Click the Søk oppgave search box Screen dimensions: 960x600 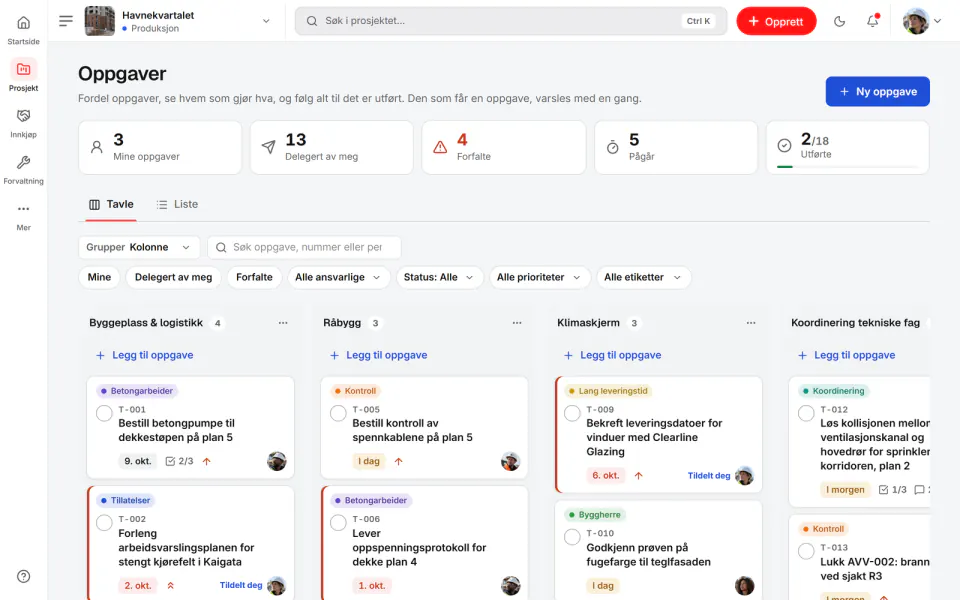(x=304, y=247)
